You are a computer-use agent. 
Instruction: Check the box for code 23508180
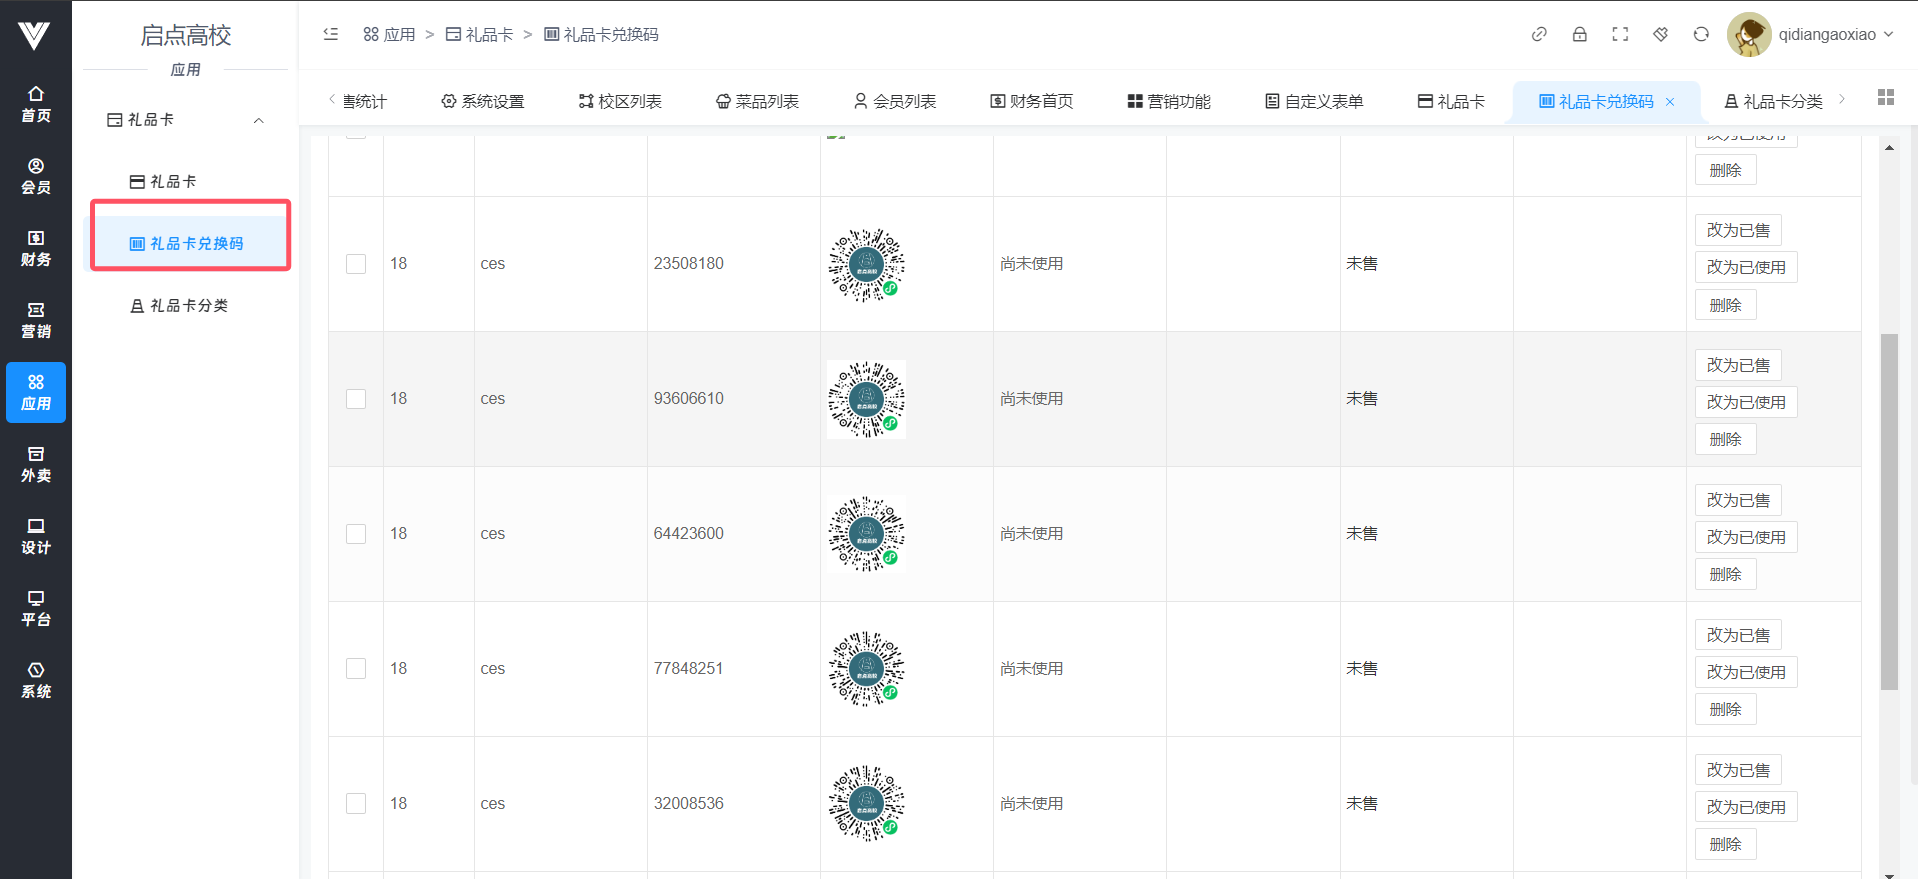pyautogui.click(x=356, y=264)
